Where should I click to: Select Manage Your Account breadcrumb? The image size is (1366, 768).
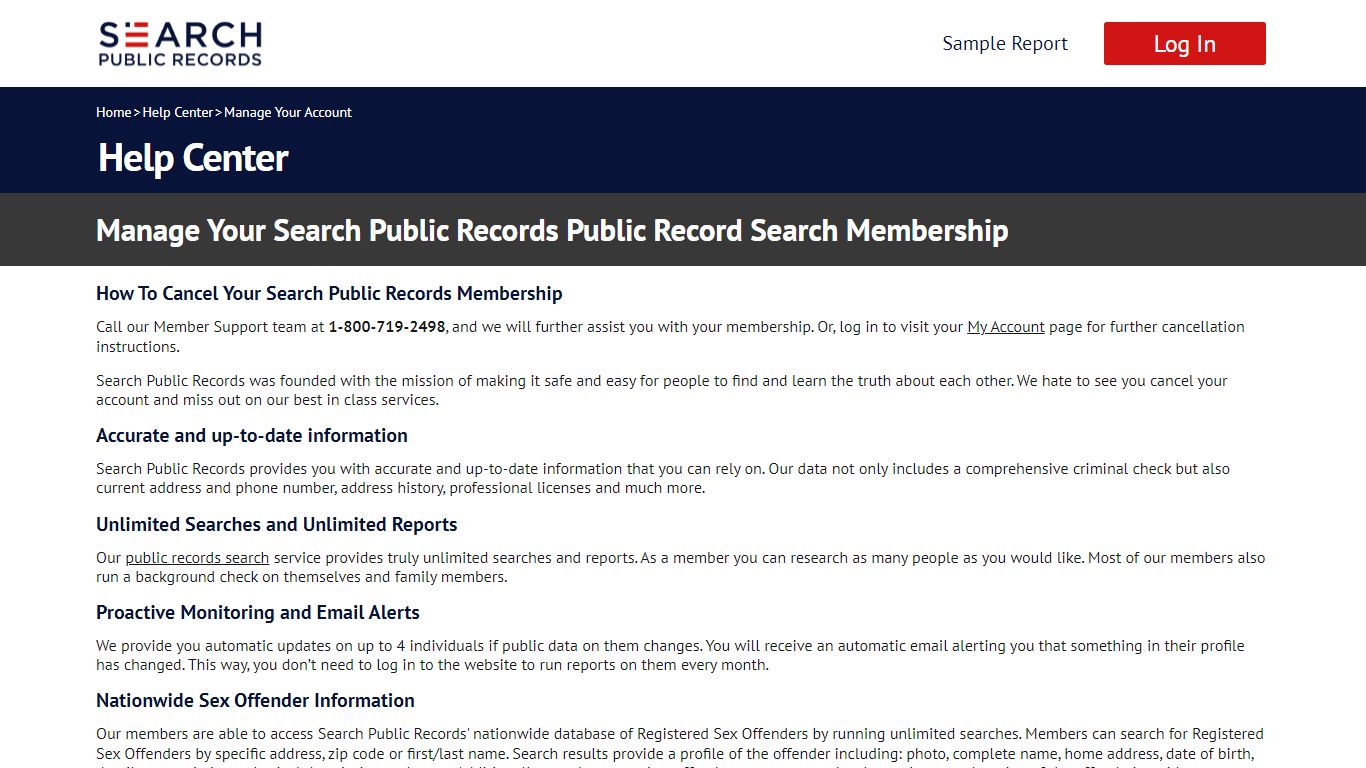pos(288,112)
